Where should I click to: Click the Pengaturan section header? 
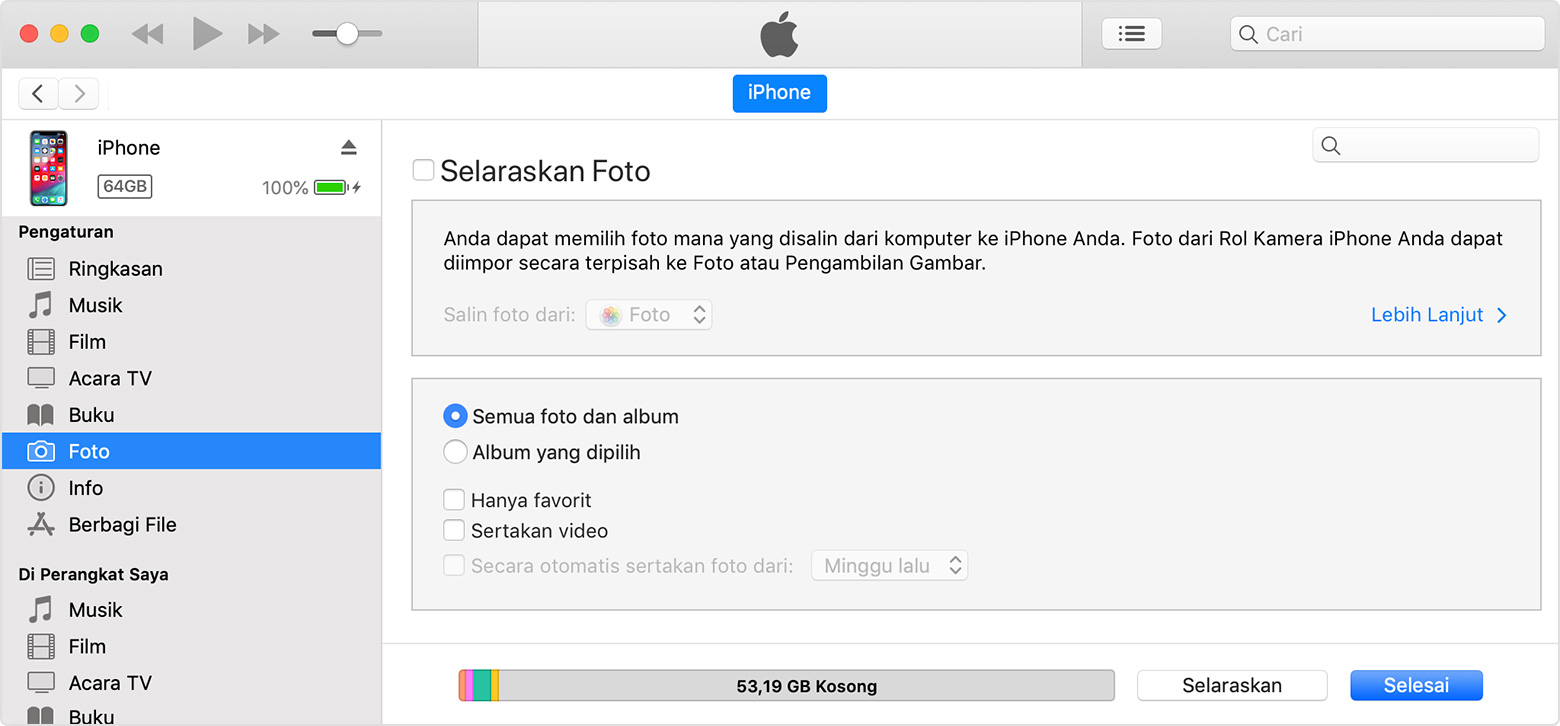(66, 232)
